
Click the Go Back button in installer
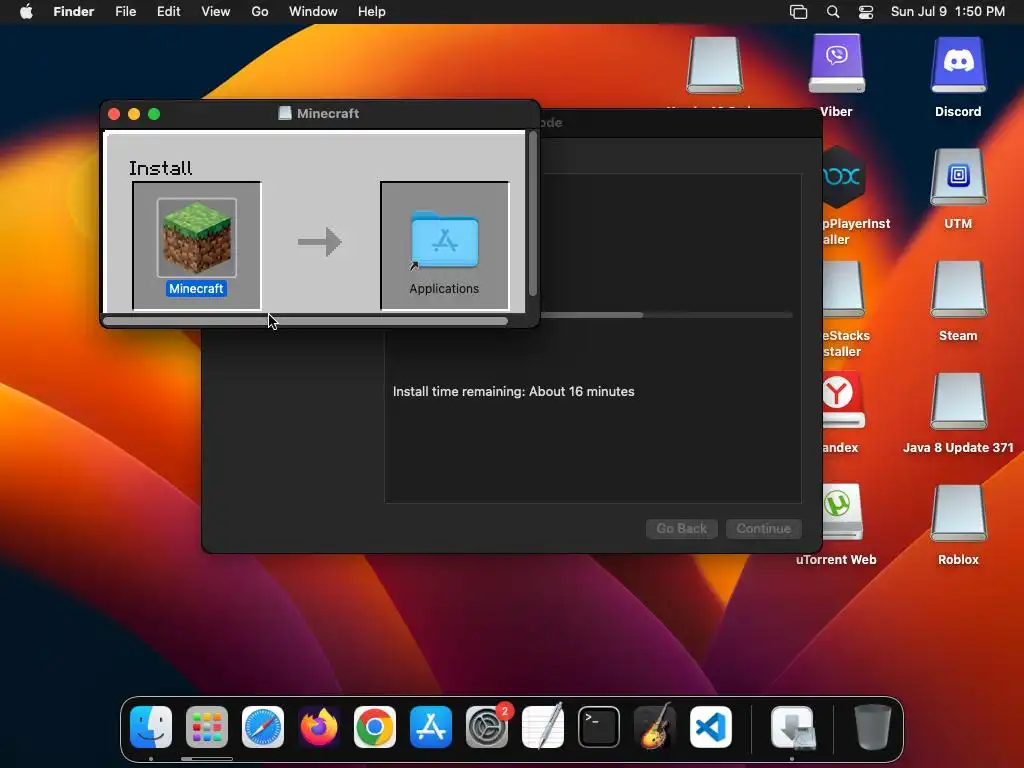[x=682, y=528]
